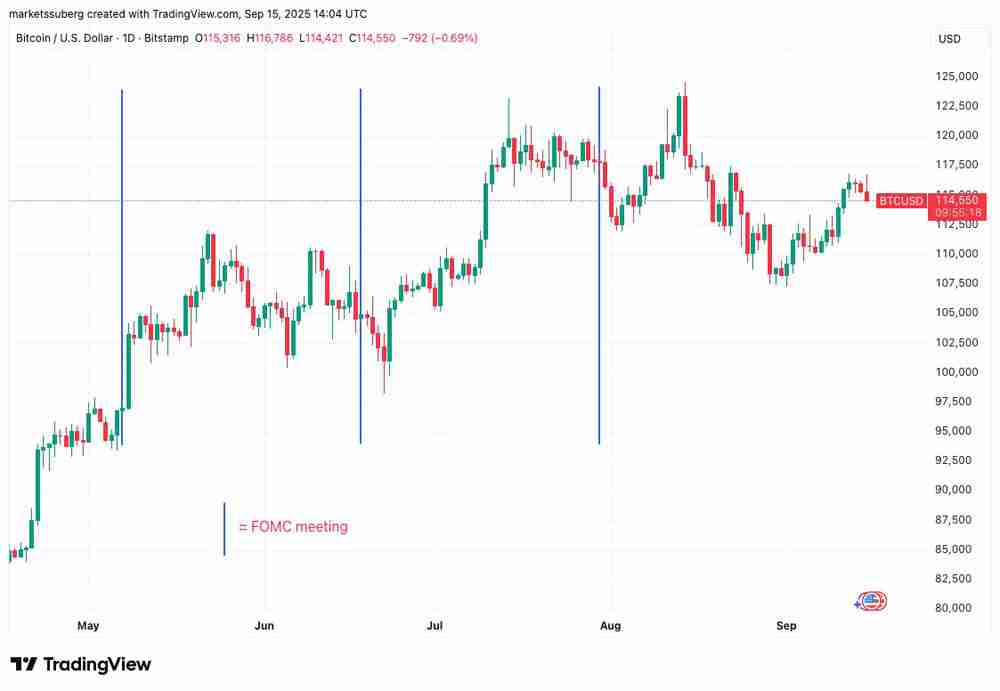Click the current price 114,550 label
The width and height of the screenshot is (1000, 691).
[956, 201]
